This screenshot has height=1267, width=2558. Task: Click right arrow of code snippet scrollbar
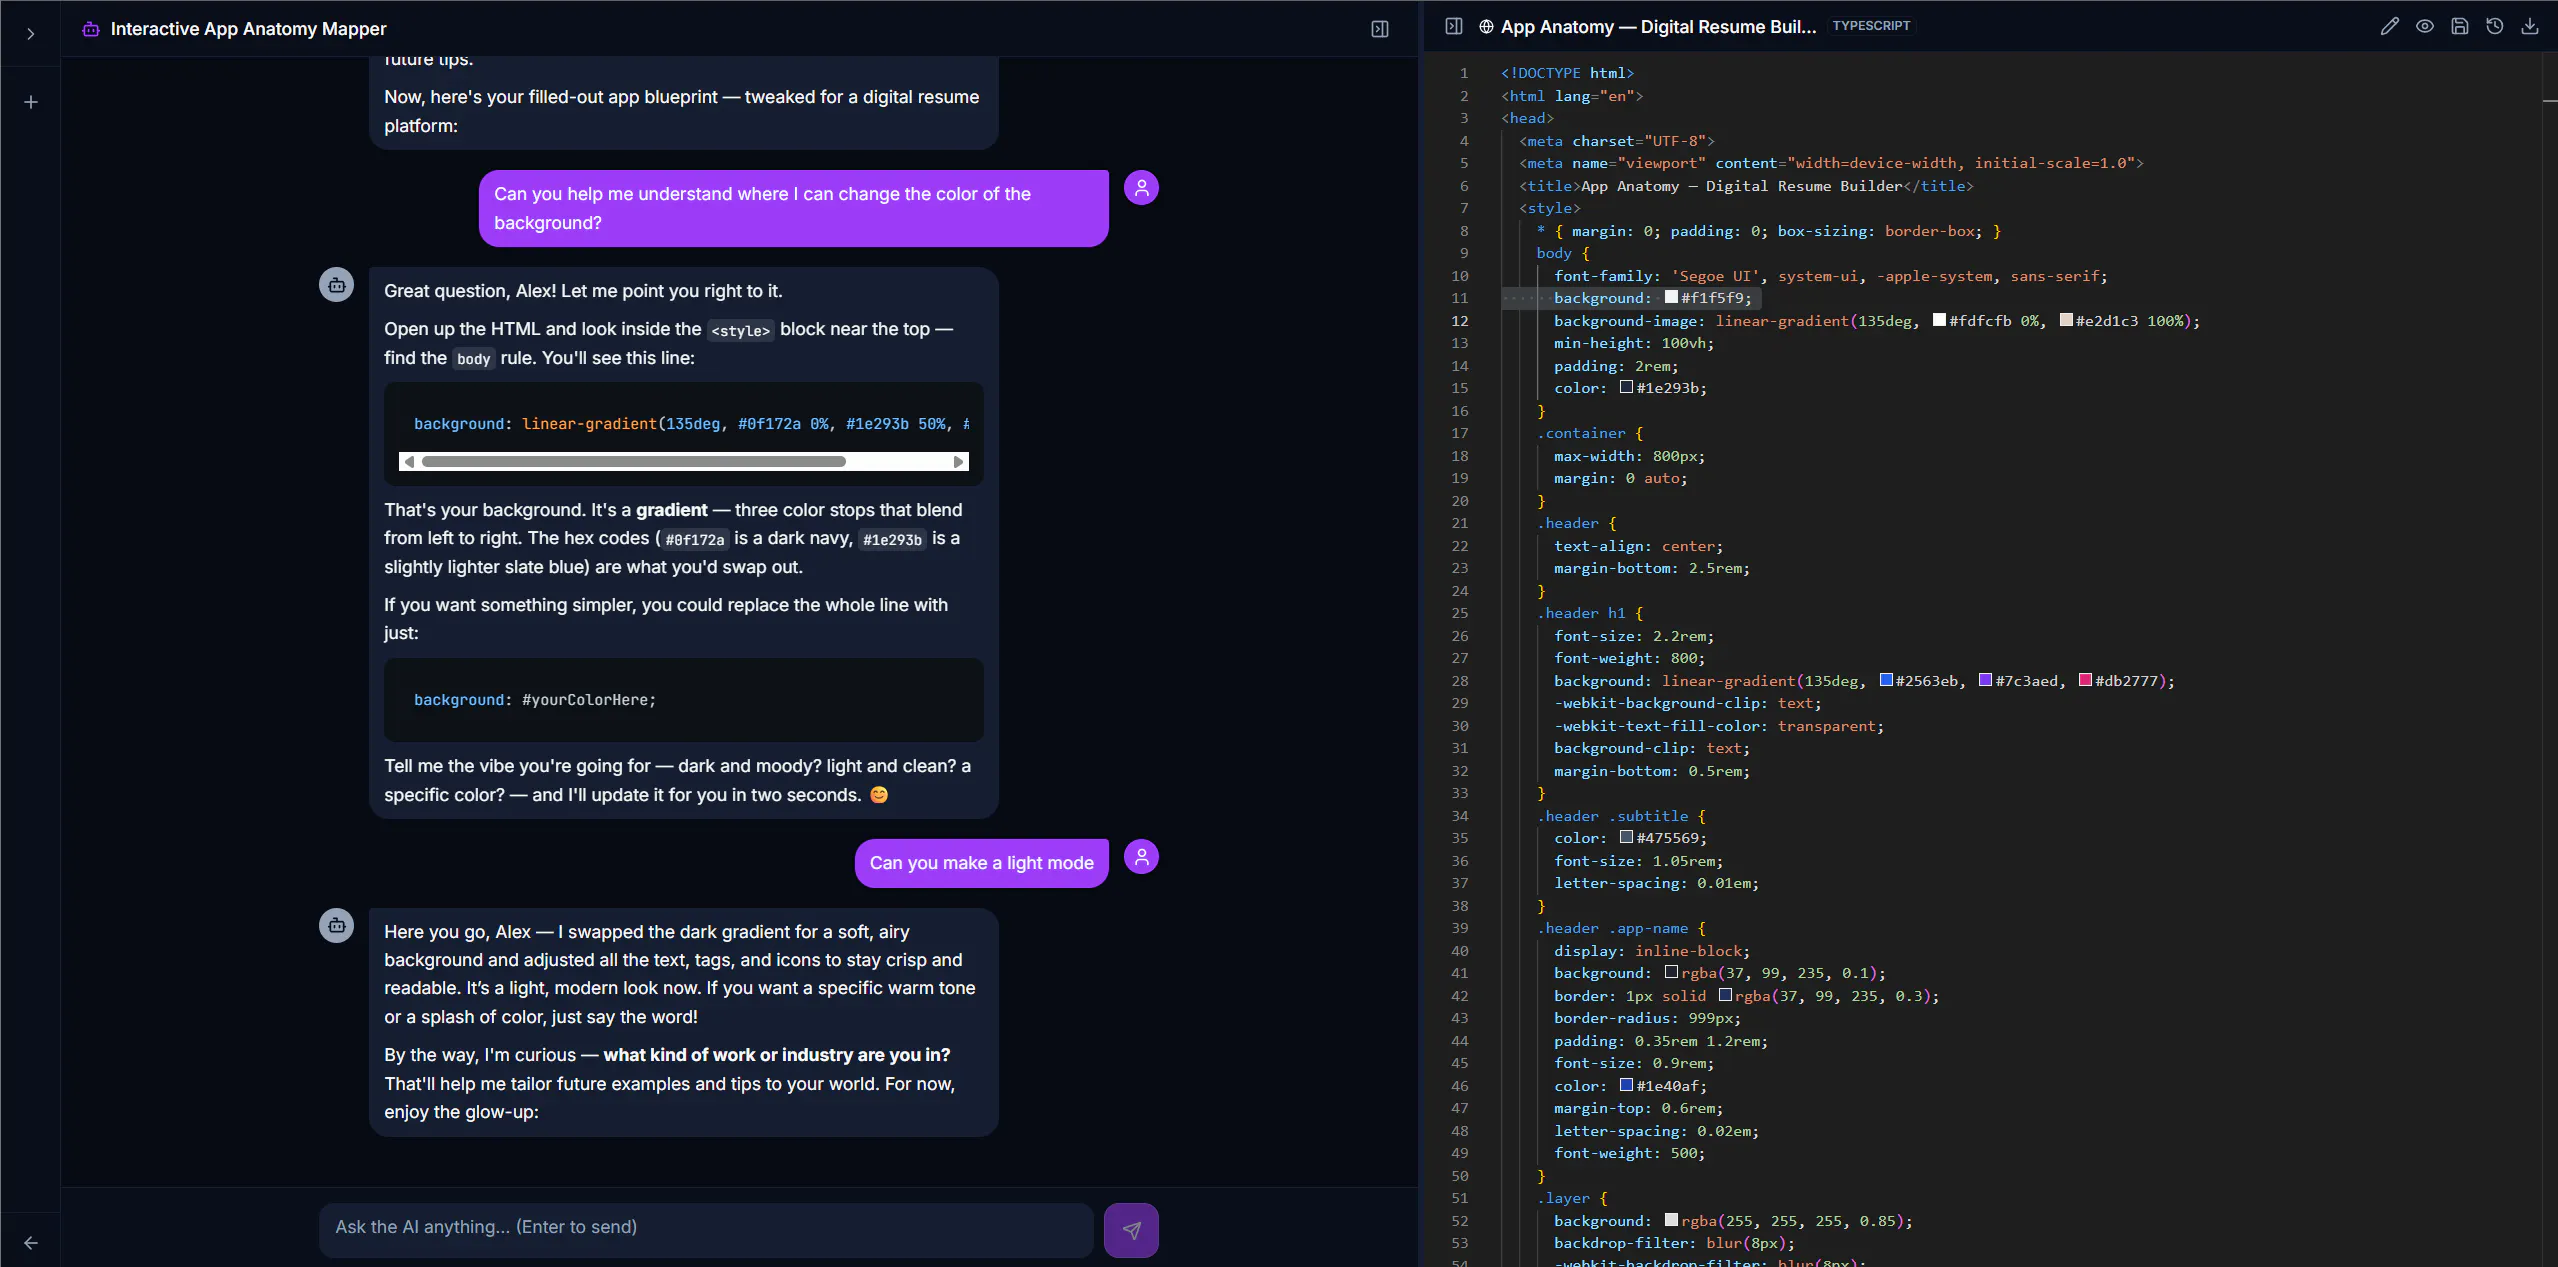[958, 462]
